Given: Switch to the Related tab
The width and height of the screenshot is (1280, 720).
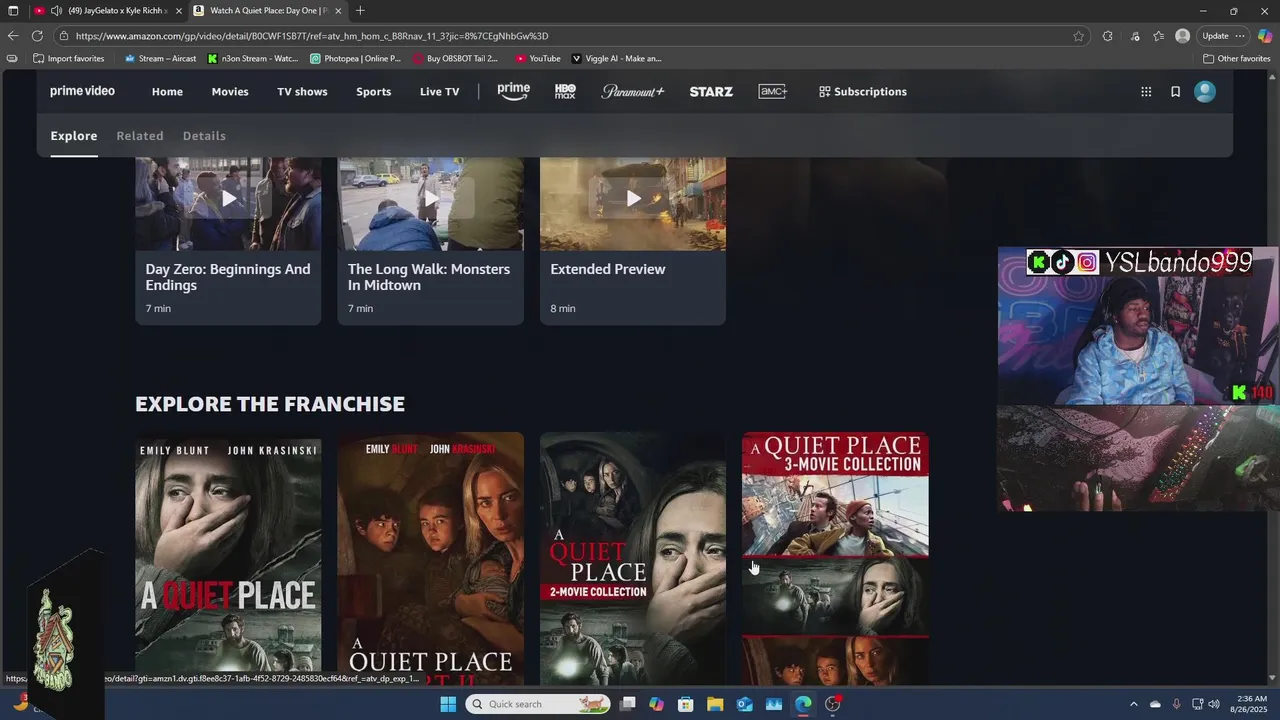Looking at the screenshot, I should tap(140, 136).
